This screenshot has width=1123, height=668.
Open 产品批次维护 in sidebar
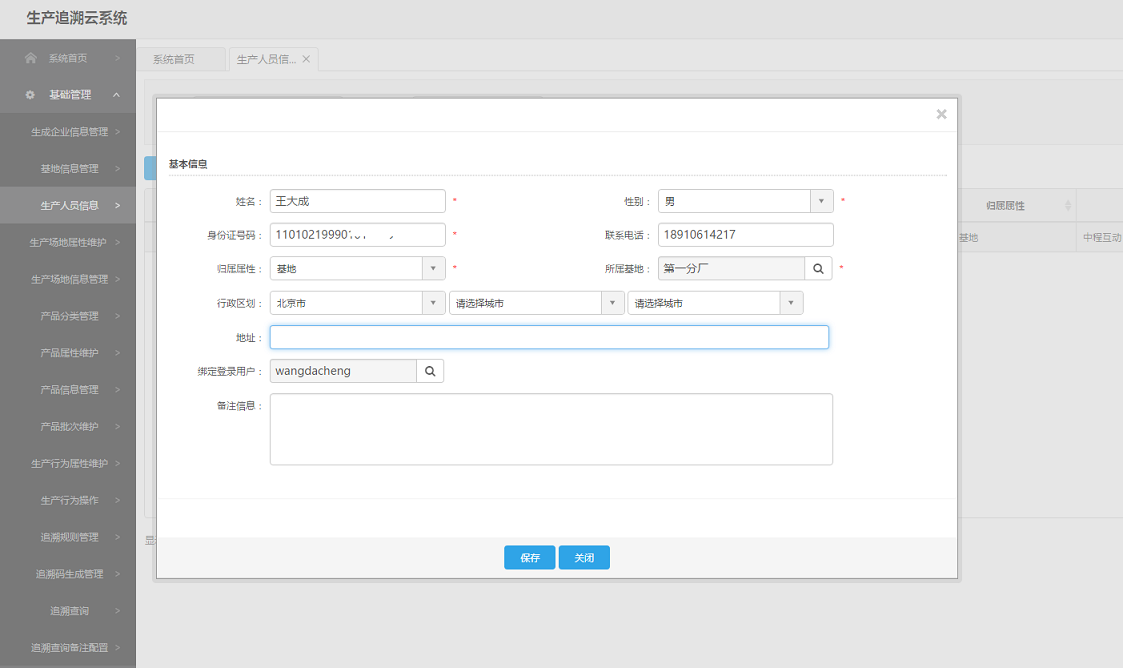(x=68, y=427)
